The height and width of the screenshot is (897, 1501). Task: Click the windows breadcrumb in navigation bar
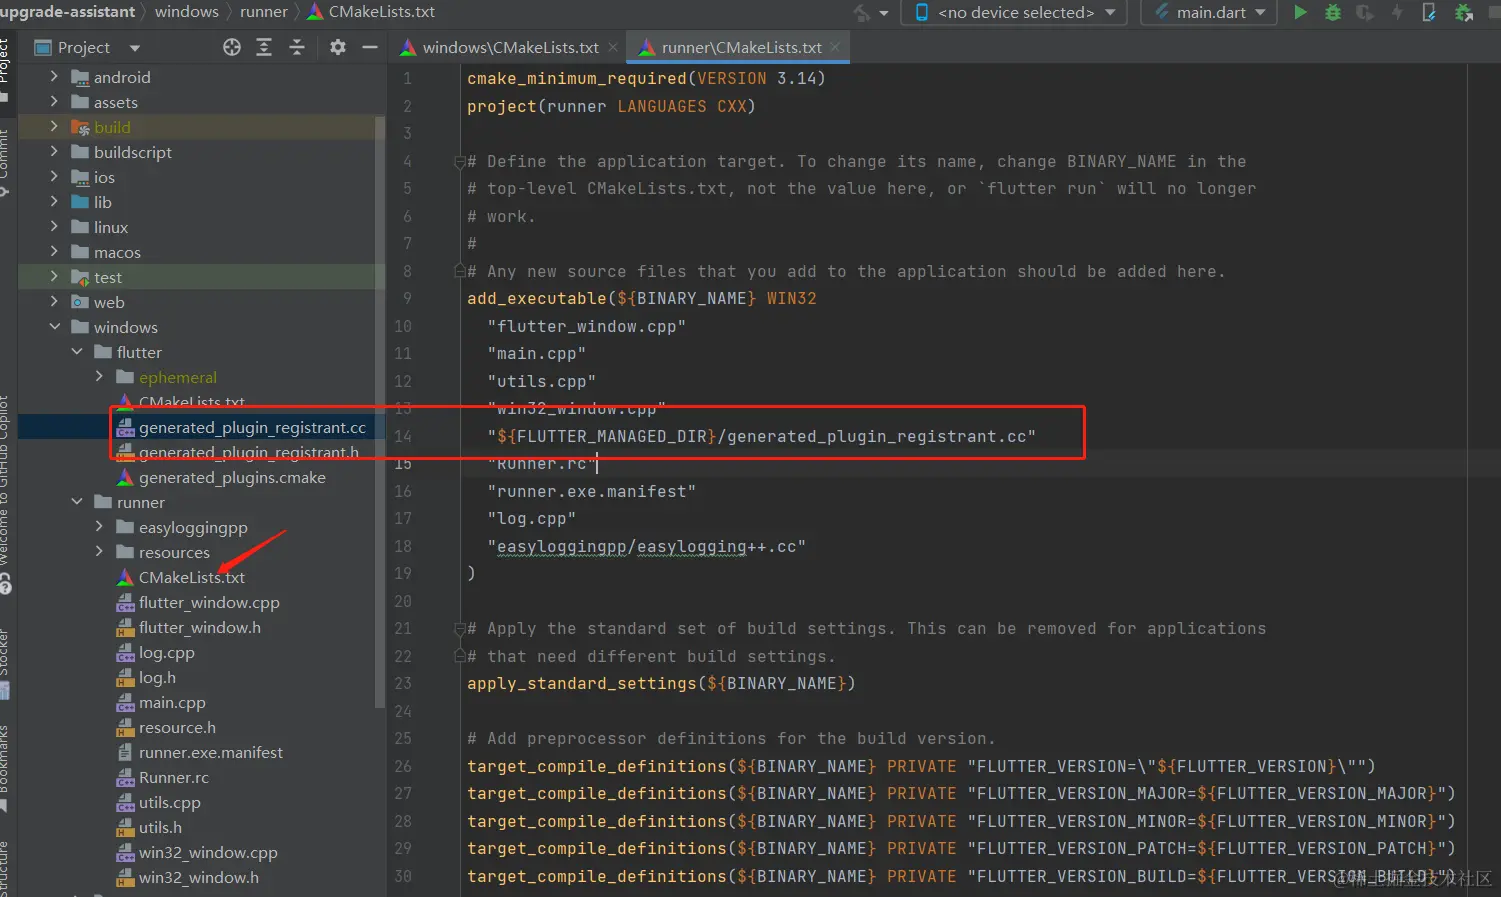(x=187, y=12)
